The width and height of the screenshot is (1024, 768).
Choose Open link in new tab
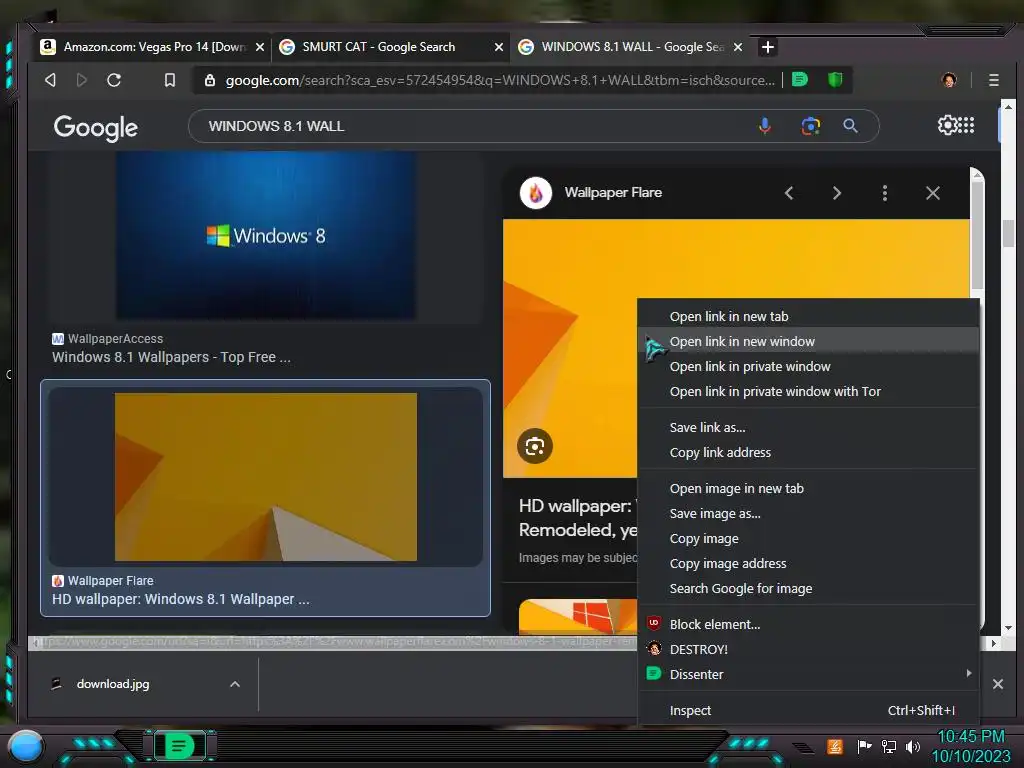pos(808,317)
